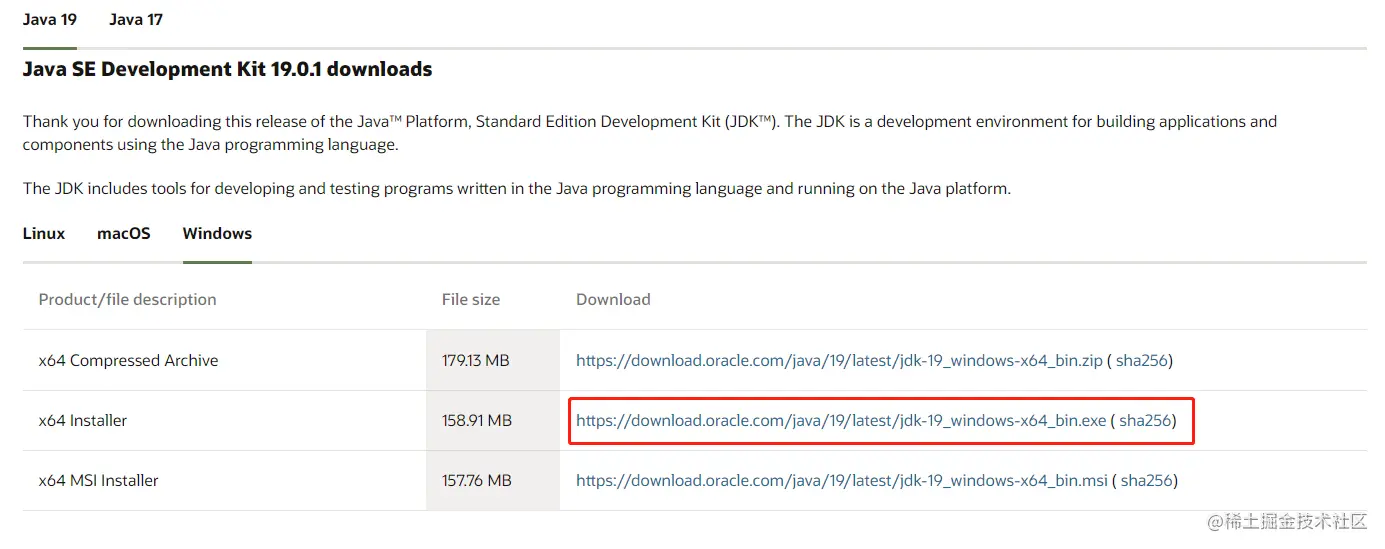Download the jdk-19_windows-x64_bin.exe installer link
The image size is (1385, 549).
[841, 421]
